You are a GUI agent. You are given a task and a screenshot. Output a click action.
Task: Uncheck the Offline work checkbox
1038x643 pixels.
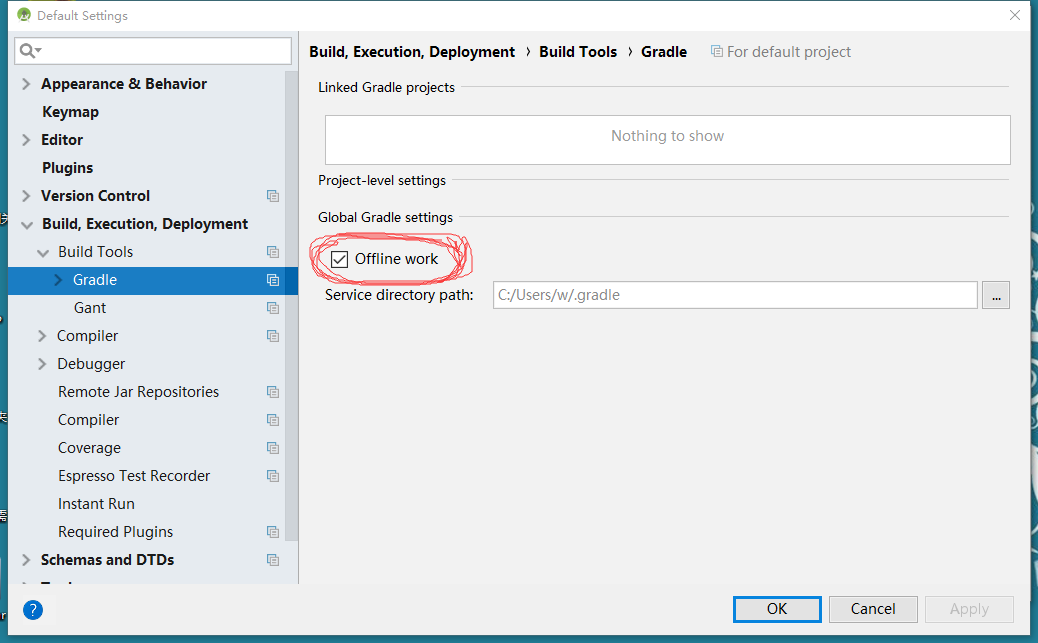[340, 259]
